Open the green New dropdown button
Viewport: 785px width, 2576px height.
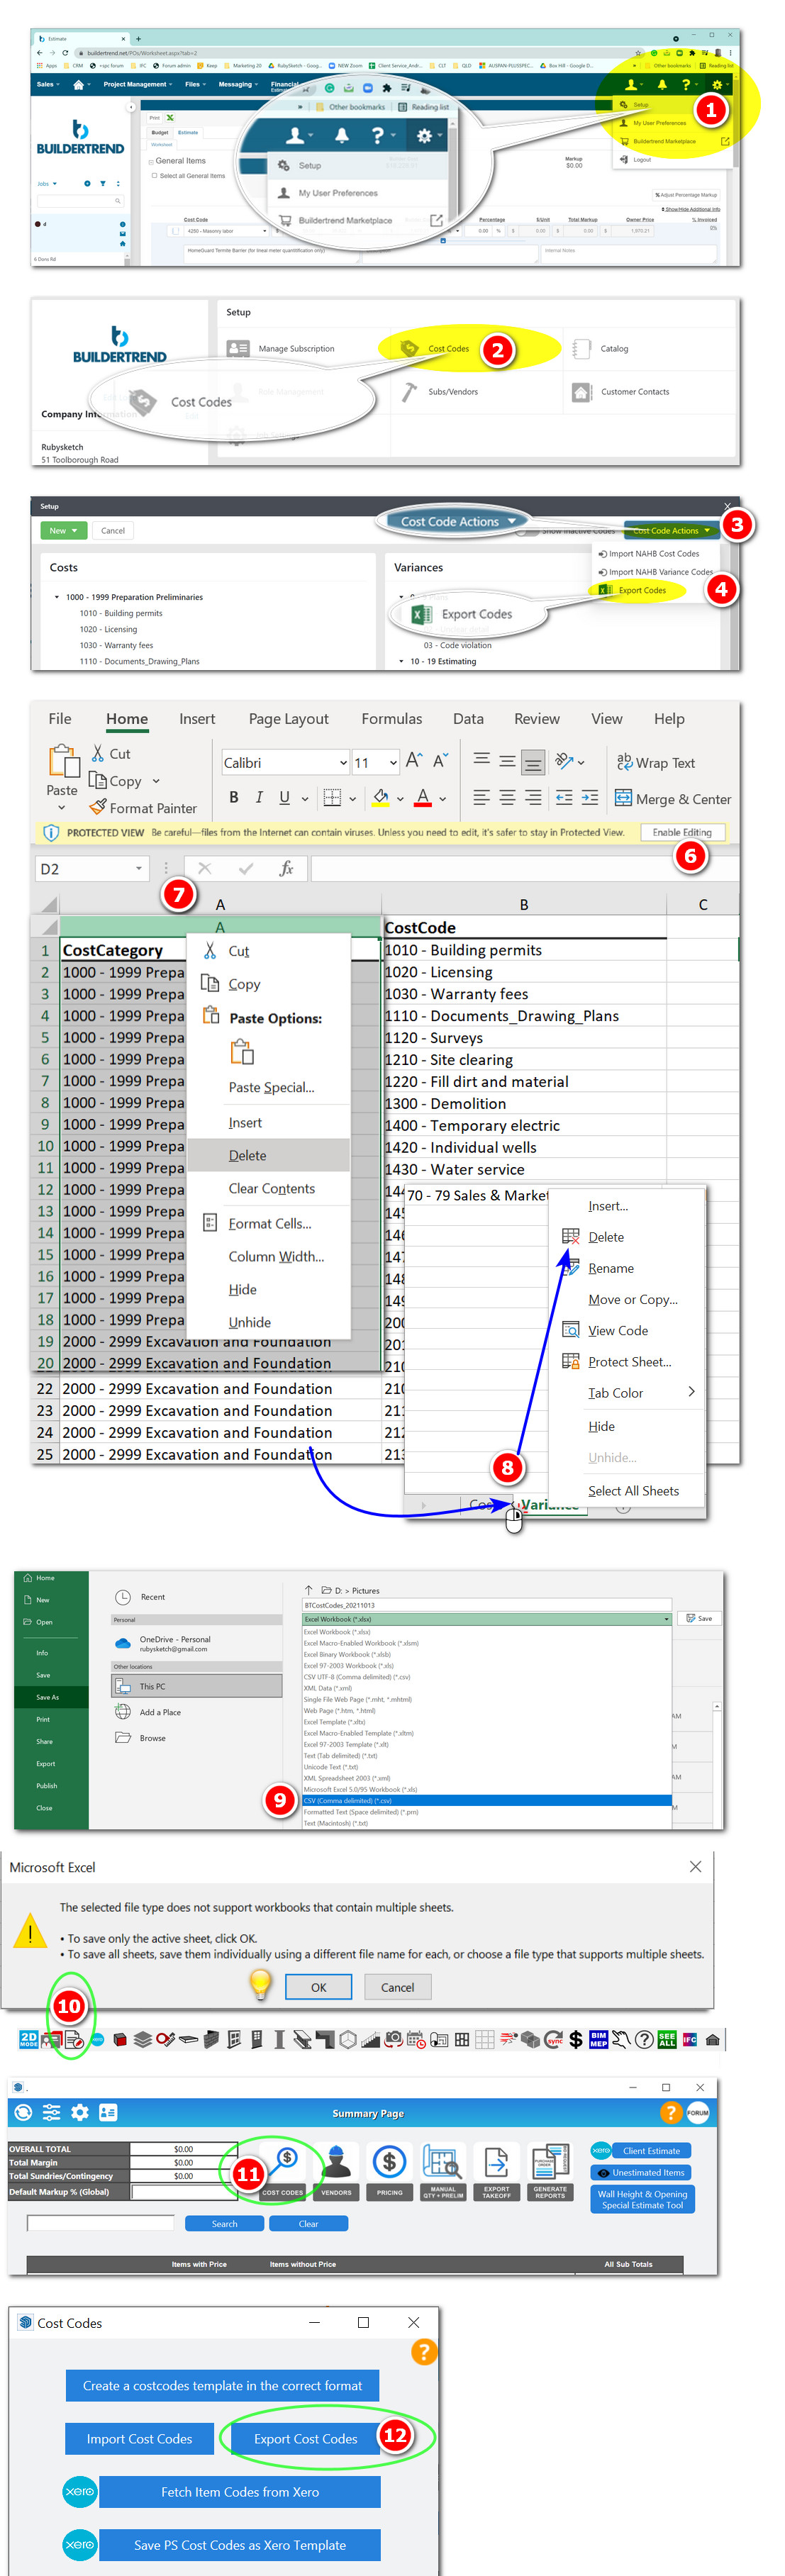(x=63, y=530)
